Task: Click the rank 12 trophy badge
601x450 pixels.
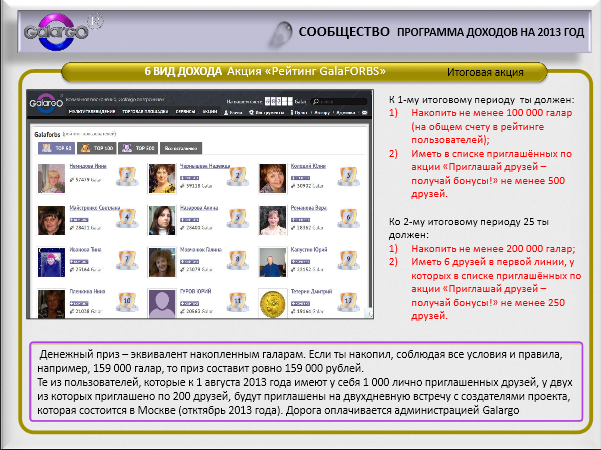Action: (x=348, y=302)
